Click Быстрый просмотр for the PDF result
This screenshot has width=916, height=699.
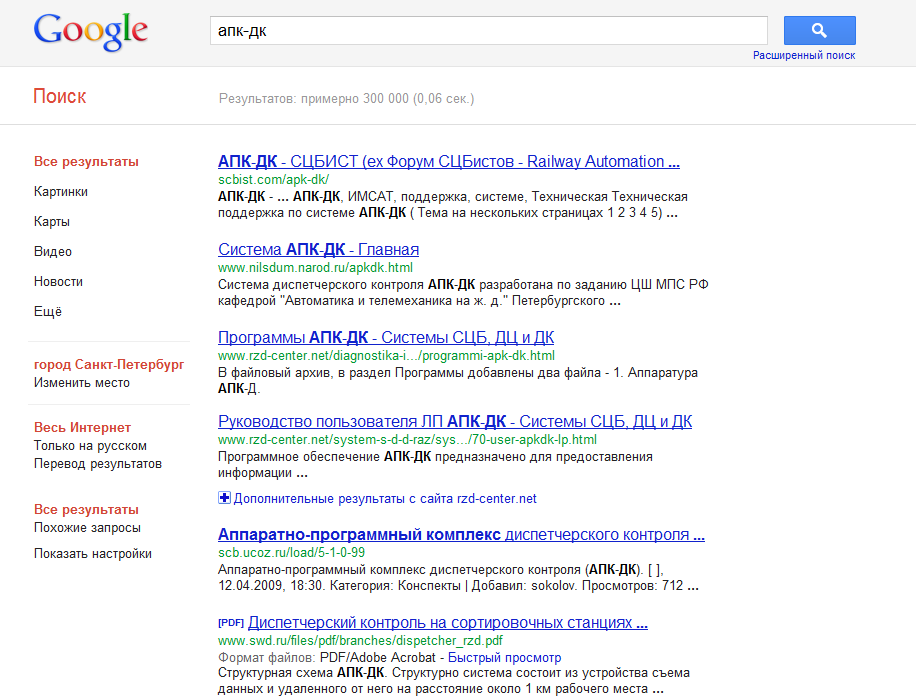[x=504, y=658]
